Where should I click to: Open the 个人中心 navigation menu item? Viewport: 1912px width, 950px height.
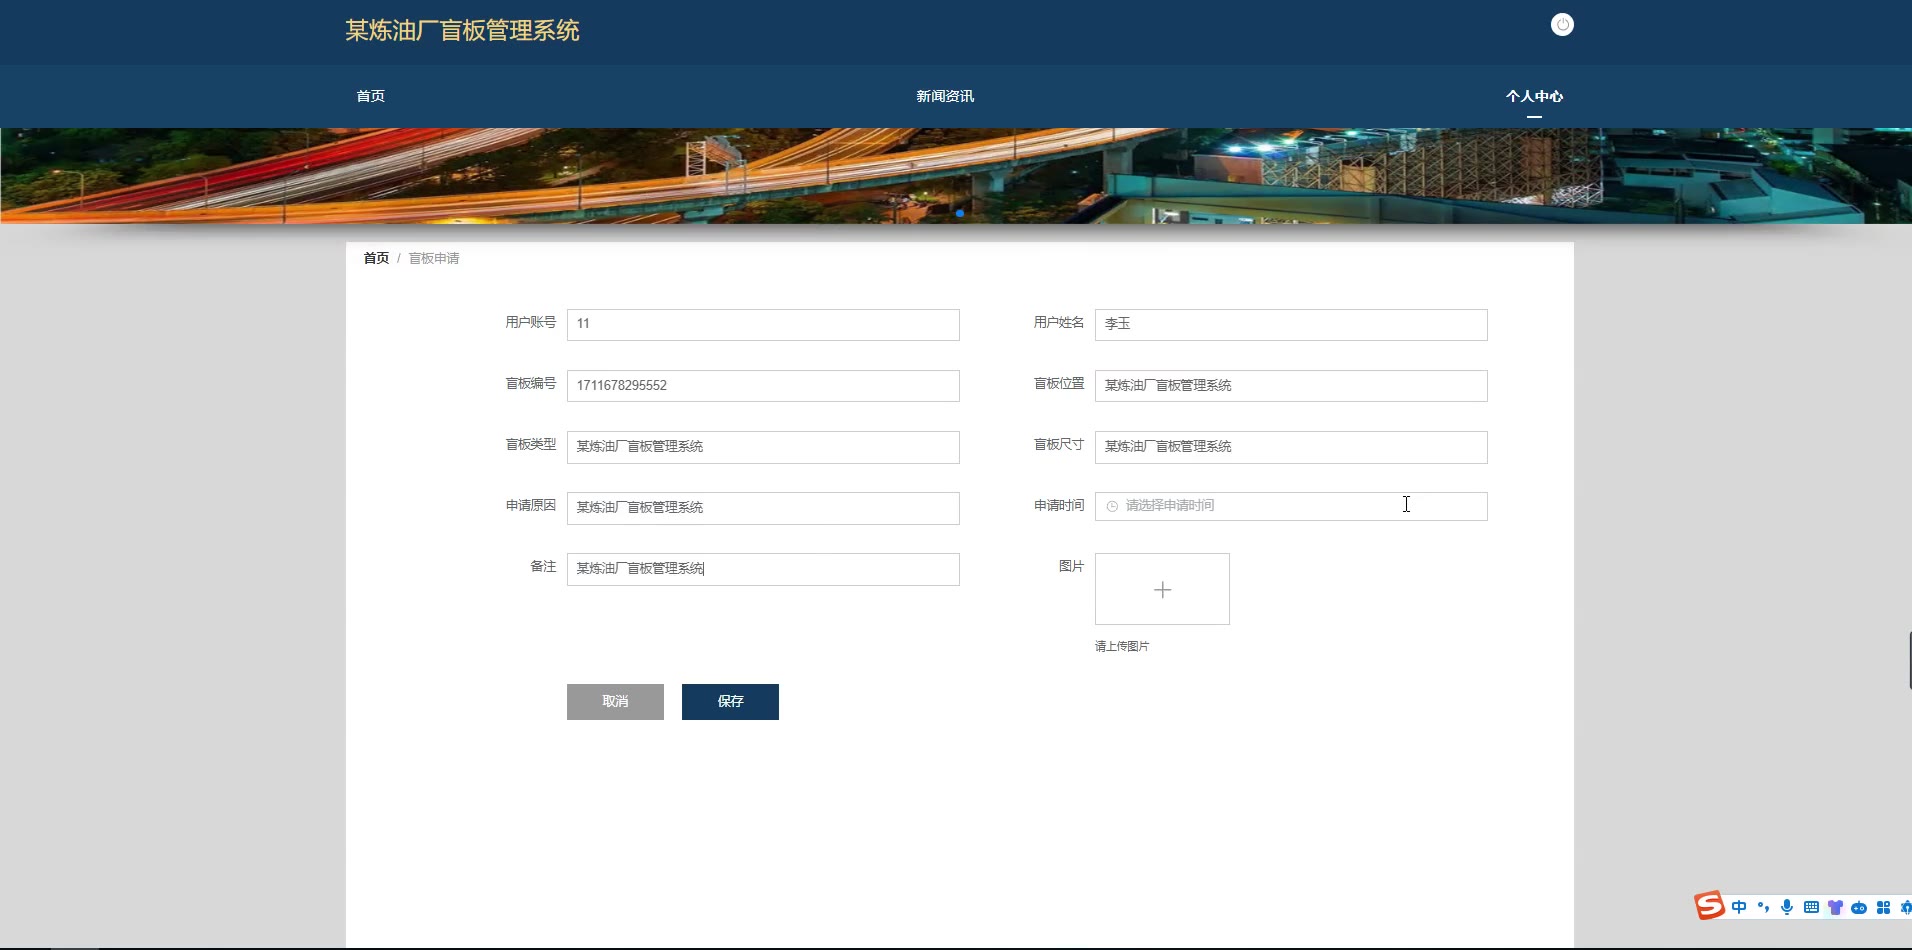(x=1534, y=96)
